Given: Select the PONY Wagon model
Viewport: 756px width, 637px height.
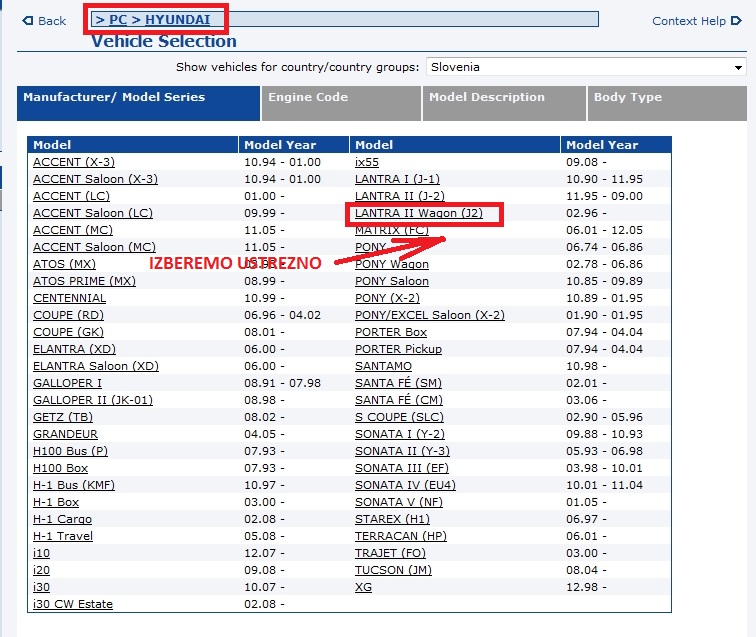Looking at the screenshot, I should (x=392, y=264).
